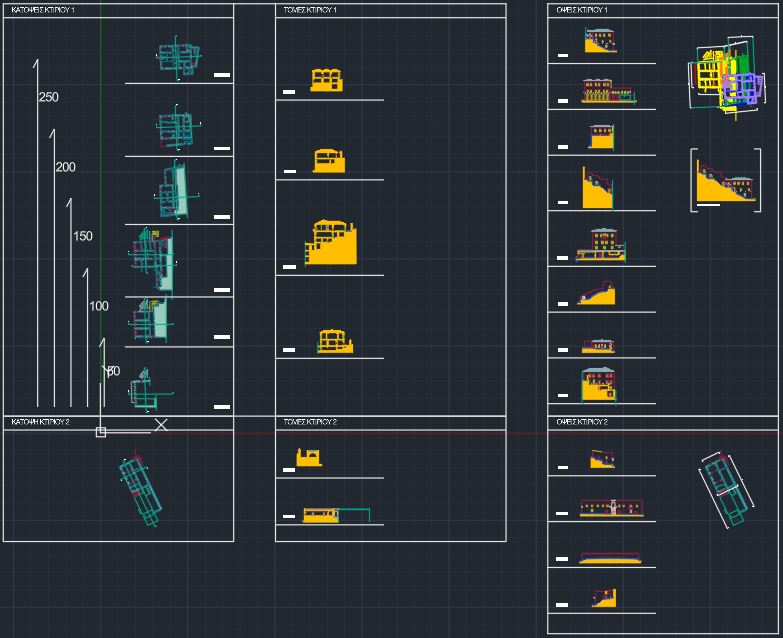783x638 pixels.
Task: Select the 100 dimension label
Action: pos(99,306)
